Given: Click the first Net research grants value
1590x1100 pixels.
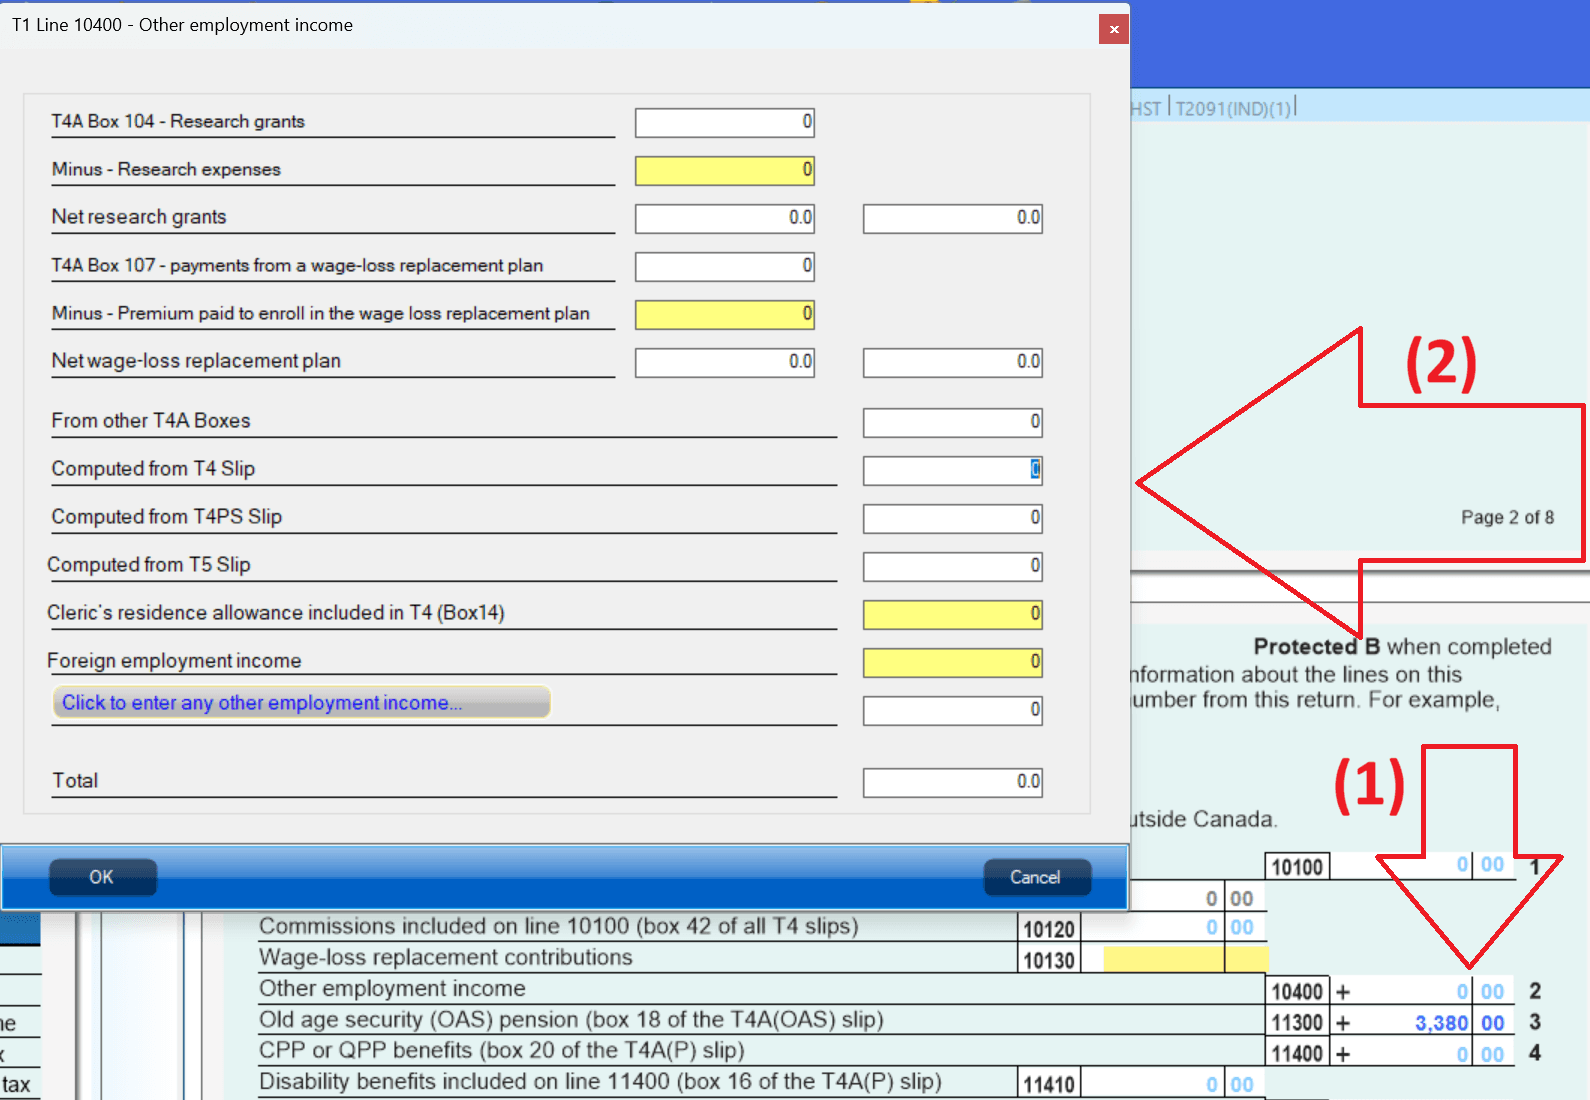Looking at the screenshot, I should (725, 218).
